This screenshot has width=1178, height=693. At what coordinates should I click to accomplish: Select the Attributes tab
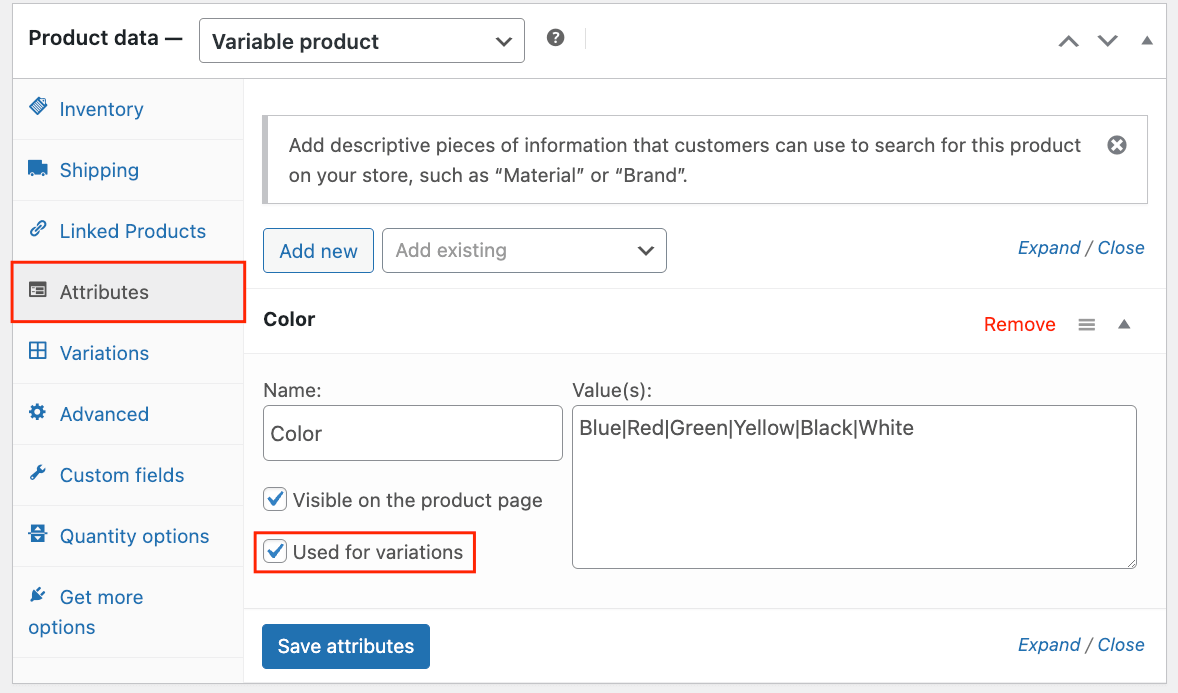128,292
